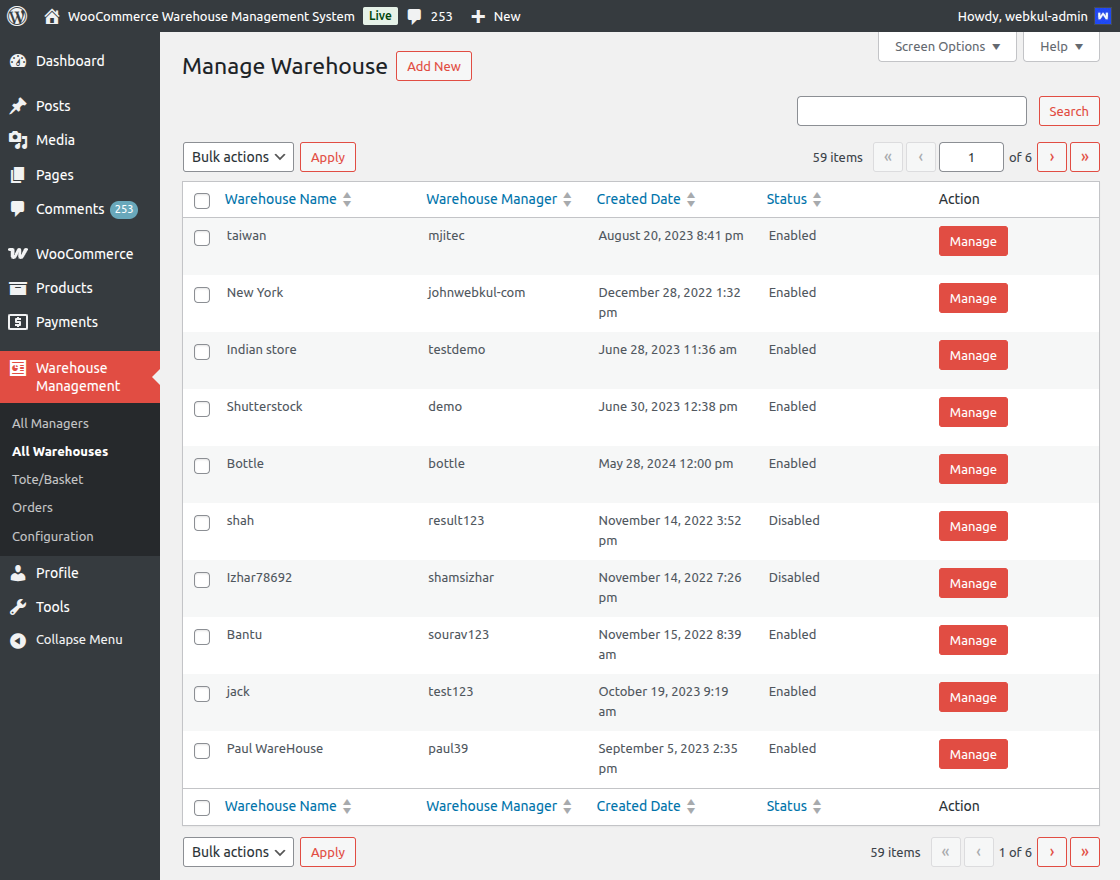The height and width of the screenshot is (880, 1120).
Task: Click the warehouse search input field
Action: 911,111
